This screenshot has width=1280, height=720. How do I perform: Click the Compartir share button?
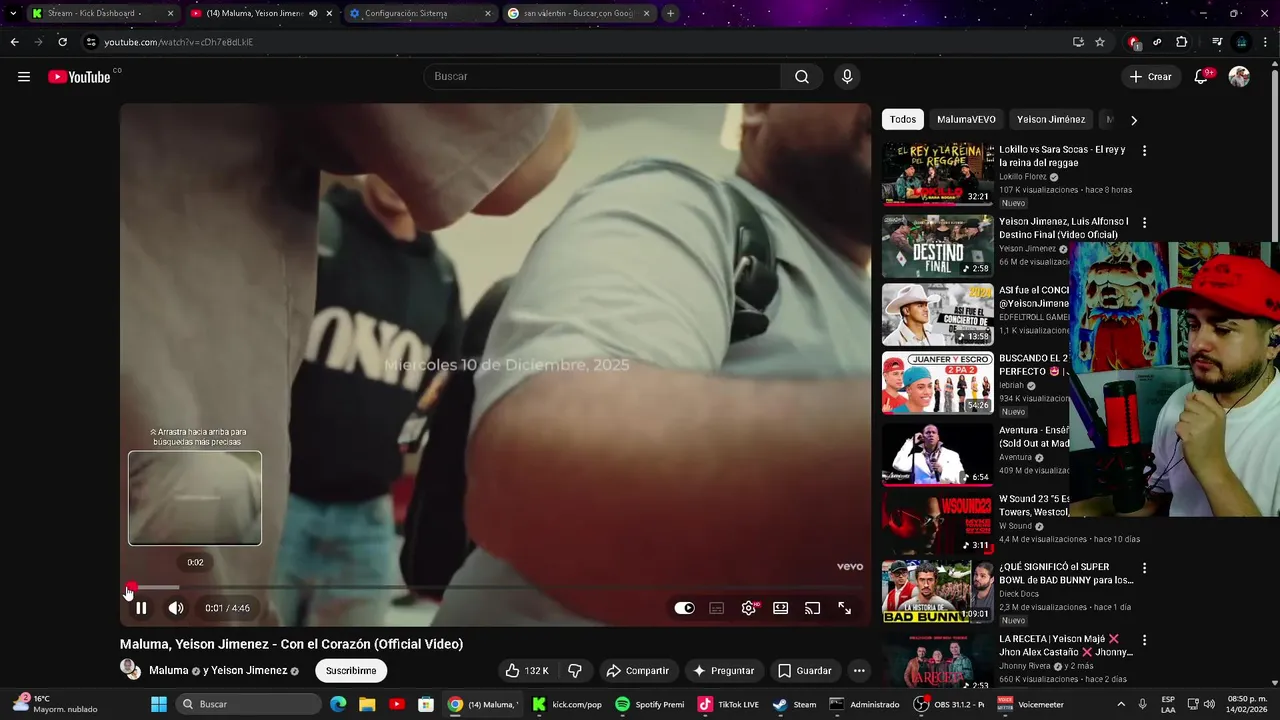(x=637, y=671)
